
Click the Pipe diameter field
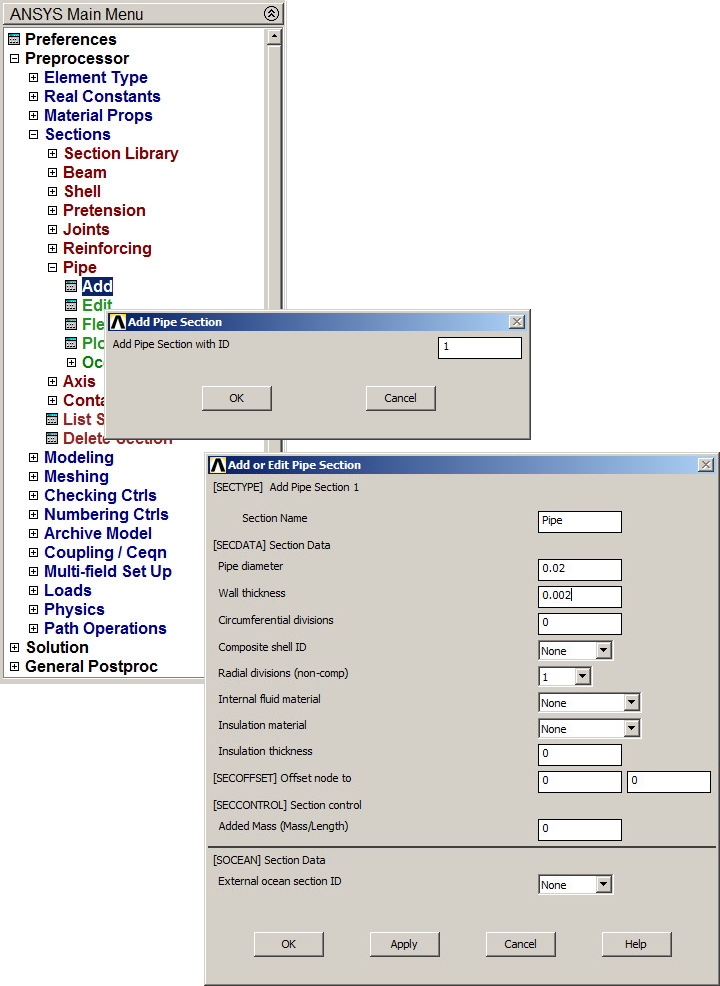pyautogui.click(x=580, y=569)
